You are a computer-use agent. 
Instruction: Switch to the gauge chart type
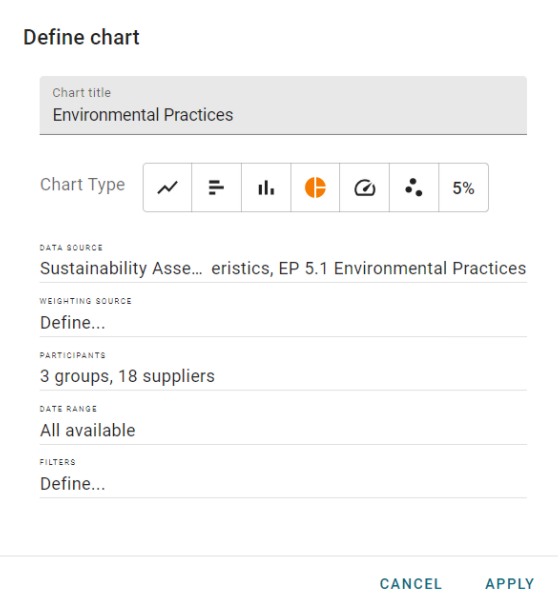[364, 188]
